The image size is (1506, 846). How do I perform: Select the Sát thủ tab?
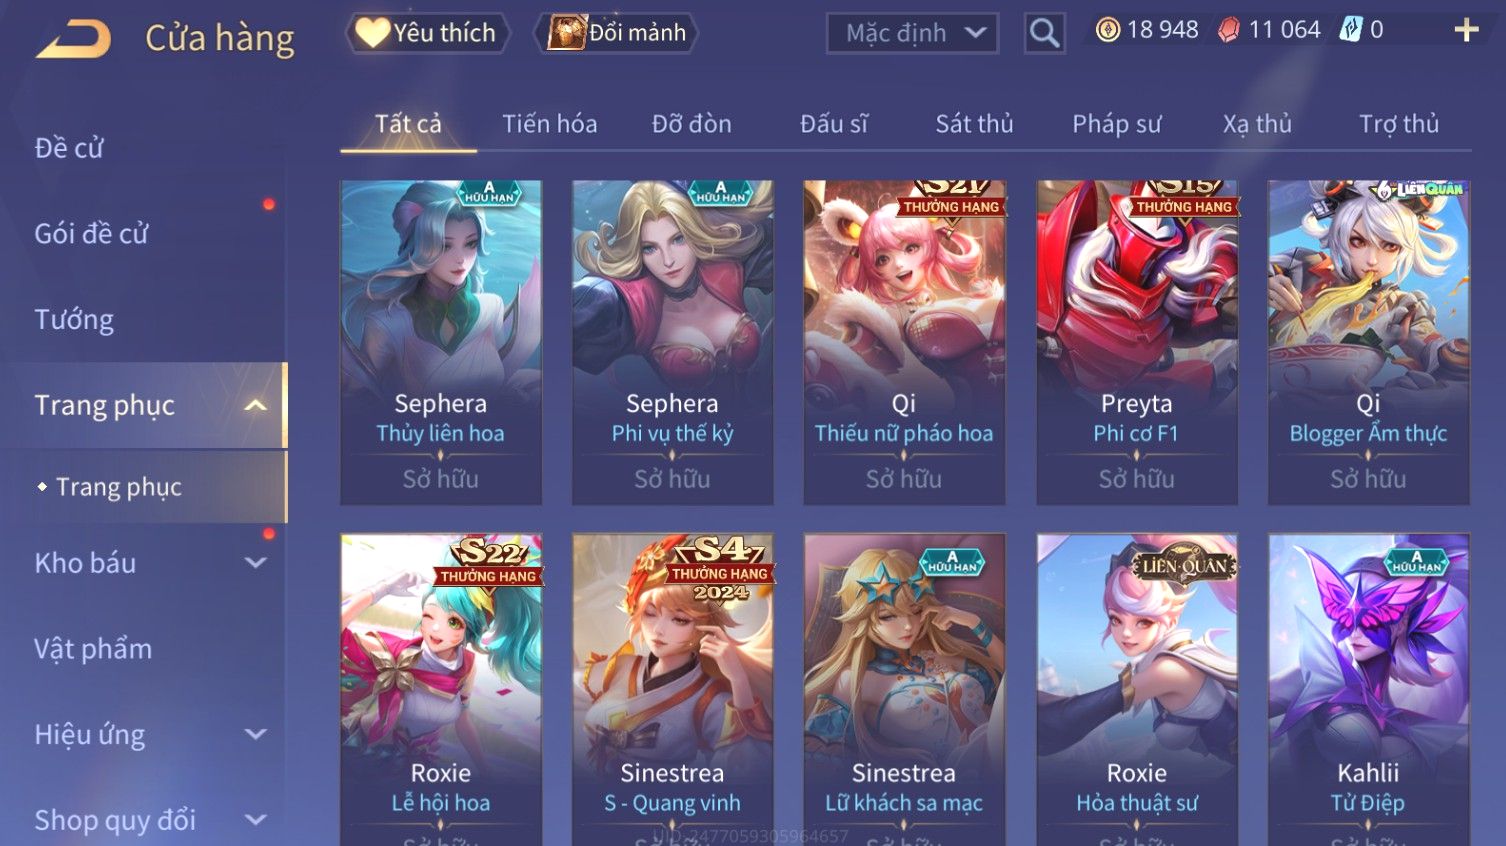coord(974,124)
